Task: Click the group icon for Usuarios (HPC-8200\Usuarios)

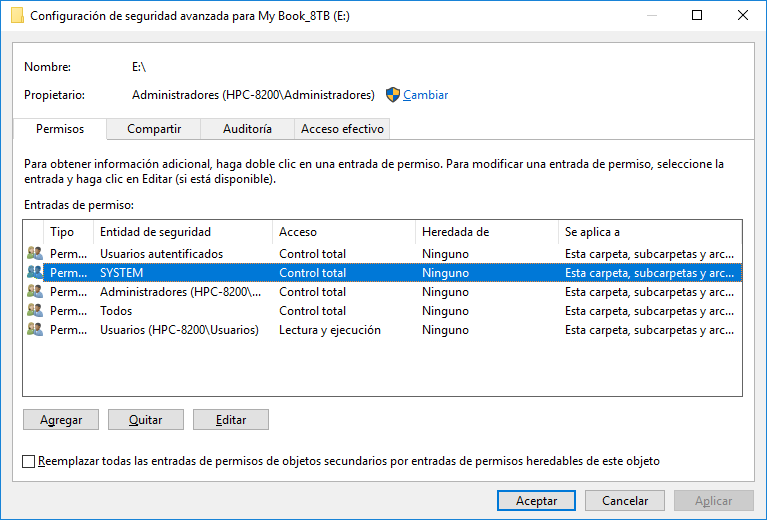Action: 35,330
